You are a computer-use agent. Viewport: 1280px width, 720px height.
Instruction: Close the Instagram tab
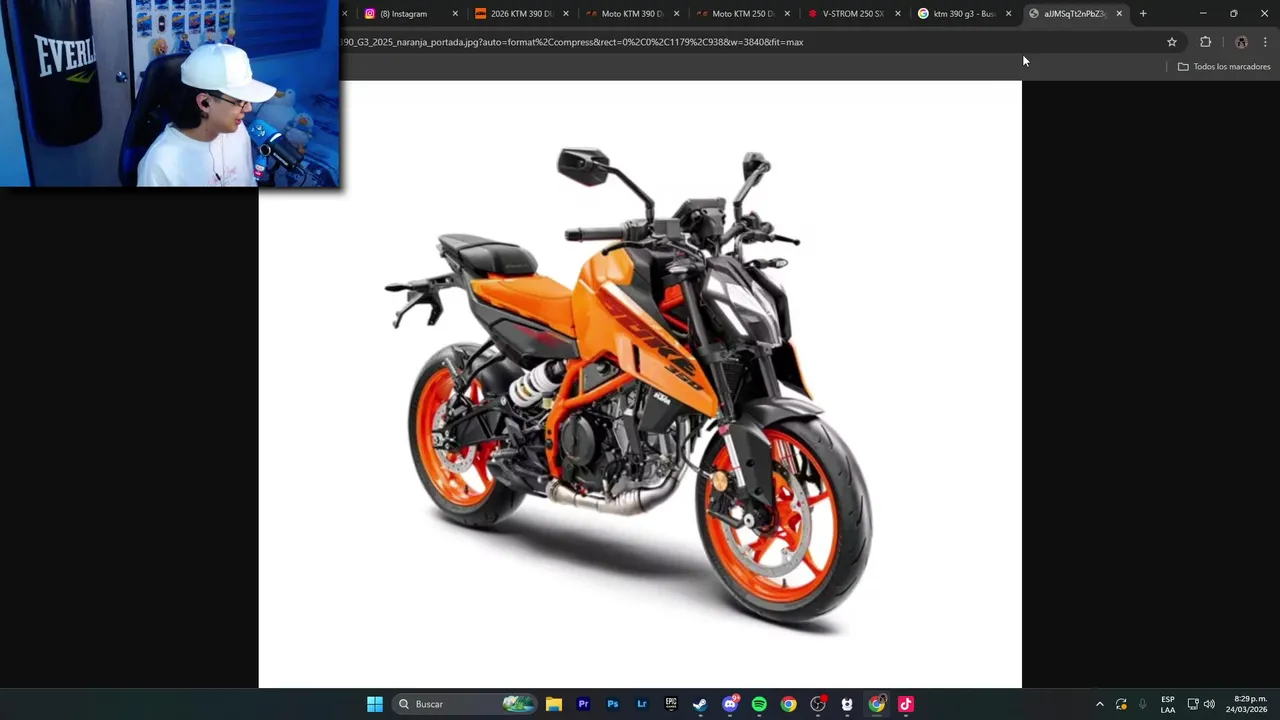click(x=455, y=14)
